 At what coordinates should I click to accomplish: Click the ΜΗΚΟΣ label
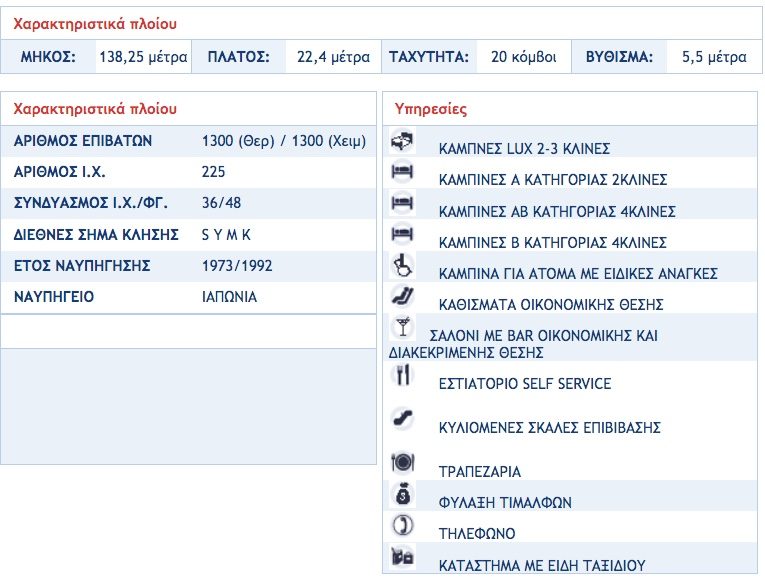(48, 57)
